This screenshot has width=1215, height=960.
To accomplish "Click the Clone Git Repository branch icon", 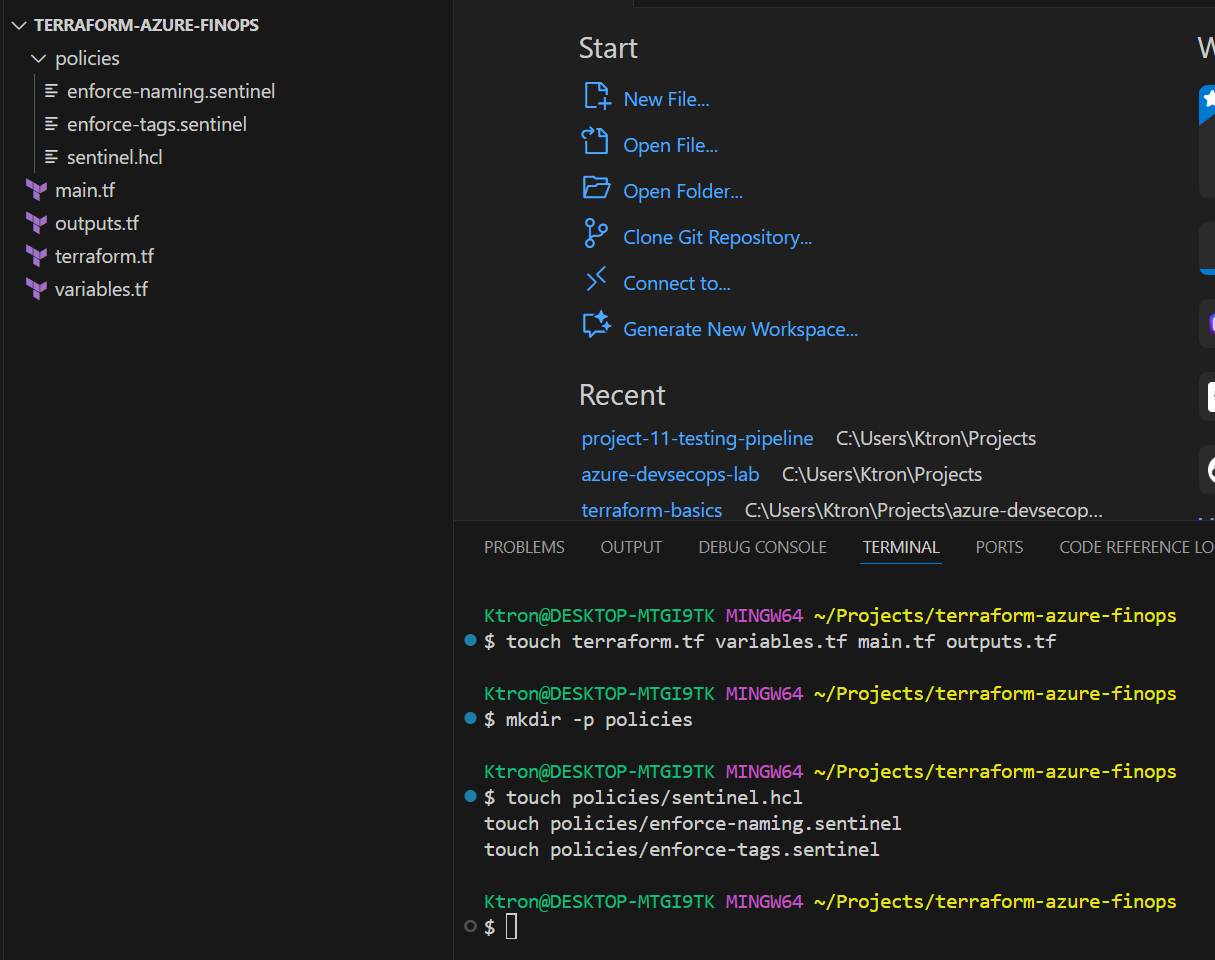I will (596, 235).
